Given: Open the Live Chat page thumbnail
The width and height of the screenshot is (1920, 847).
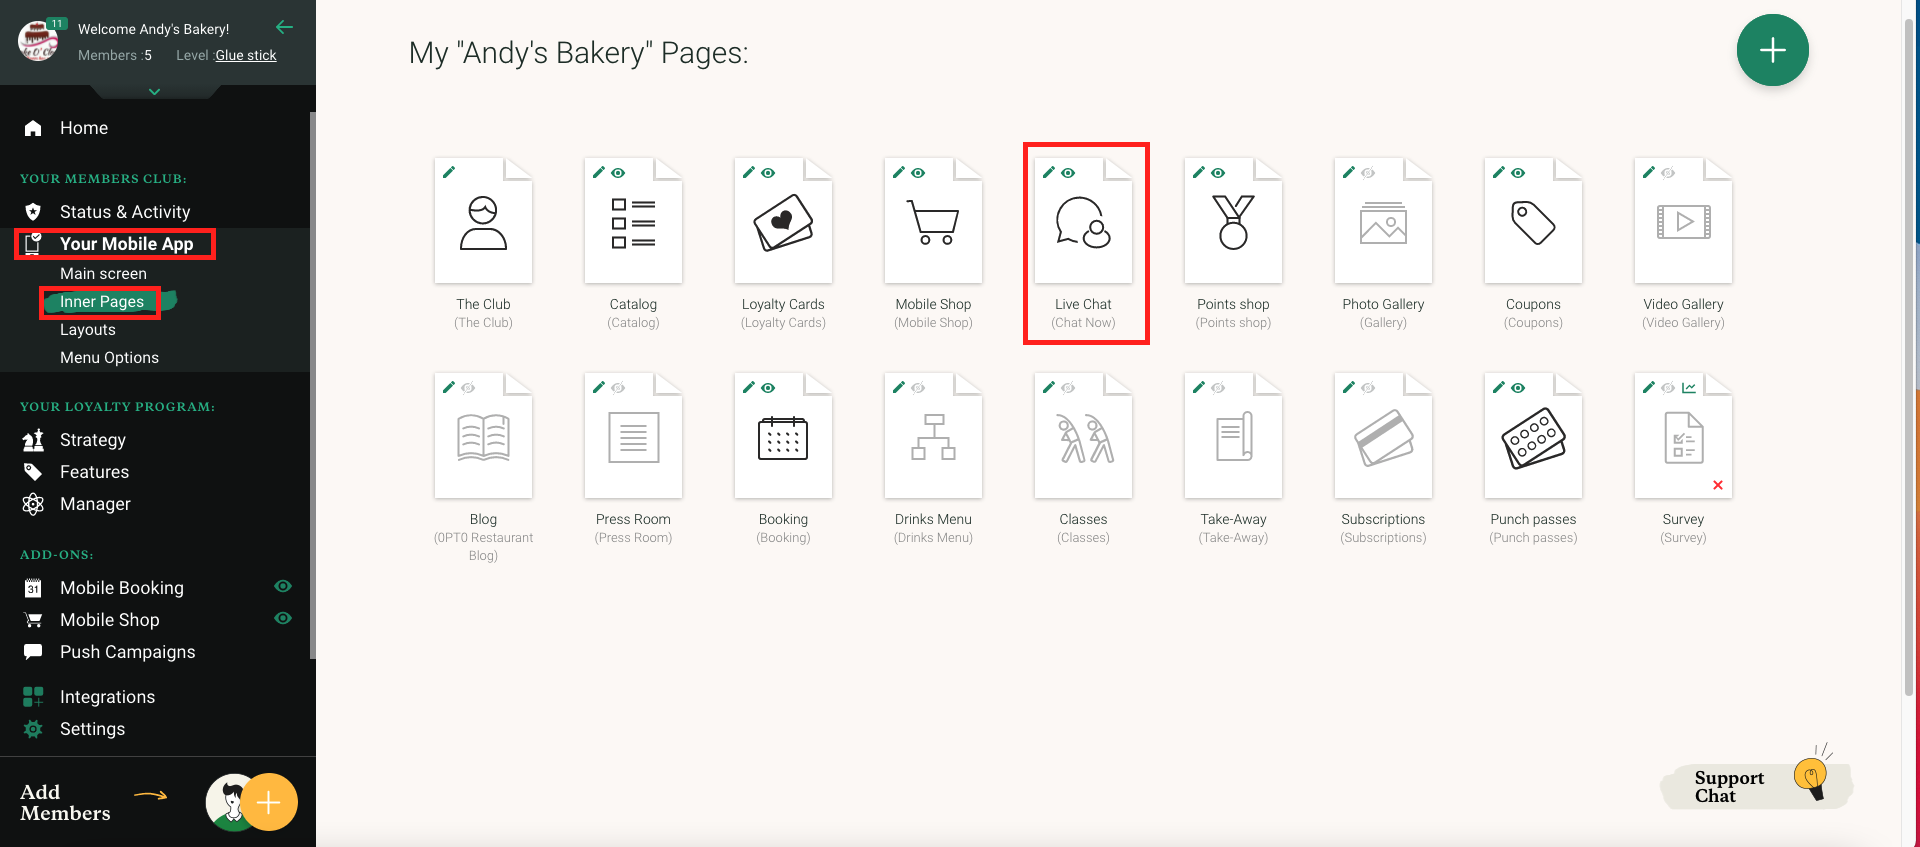Looking at the screenshot, I should point(1083,221).
